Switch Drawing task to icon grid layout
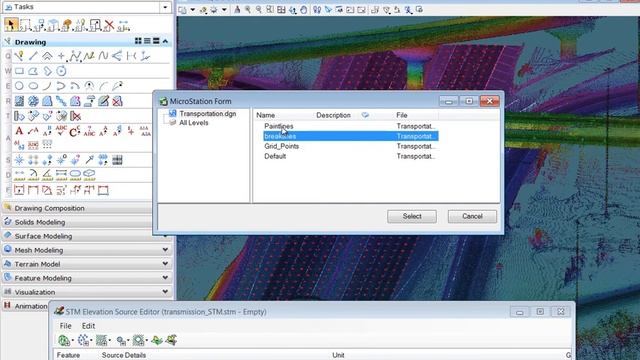The width and height of the screenshot is (640, 360). point(138,41)
